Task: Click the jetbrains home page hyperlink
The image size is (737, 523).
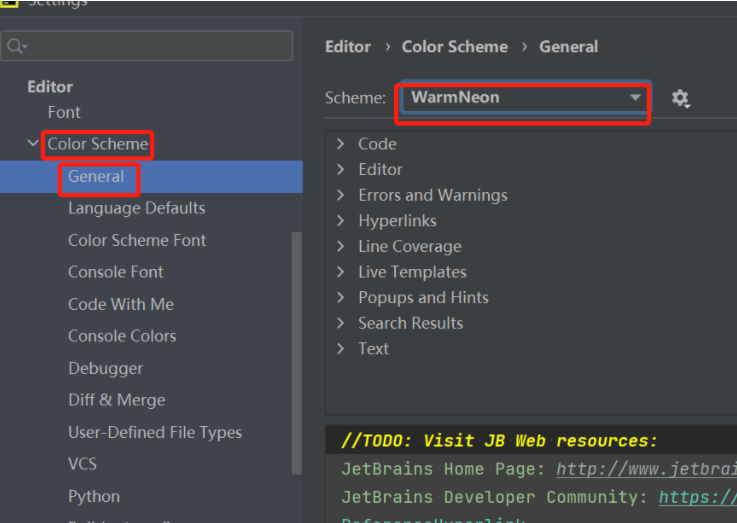Action: click(646, 469)
